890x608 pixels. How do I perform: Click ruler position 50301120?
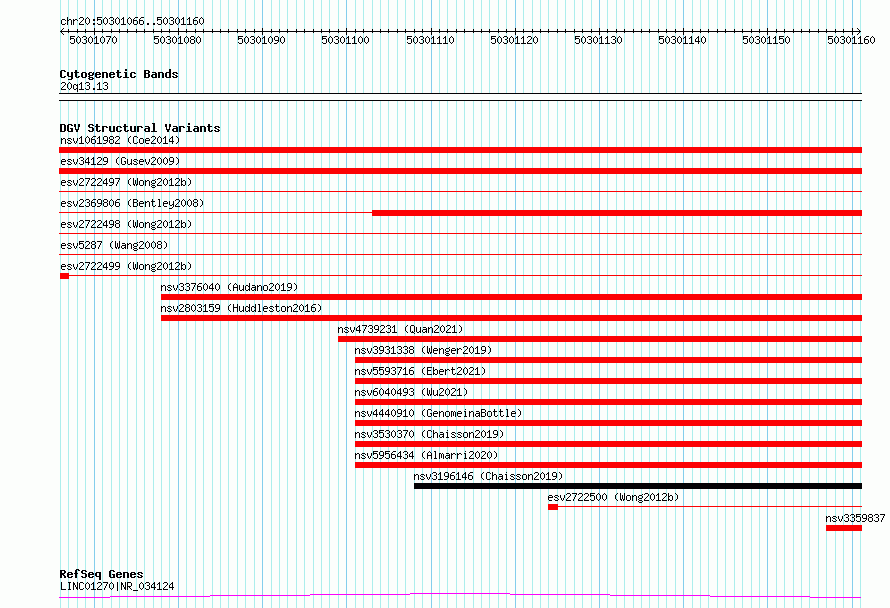[x=514, y=40]
